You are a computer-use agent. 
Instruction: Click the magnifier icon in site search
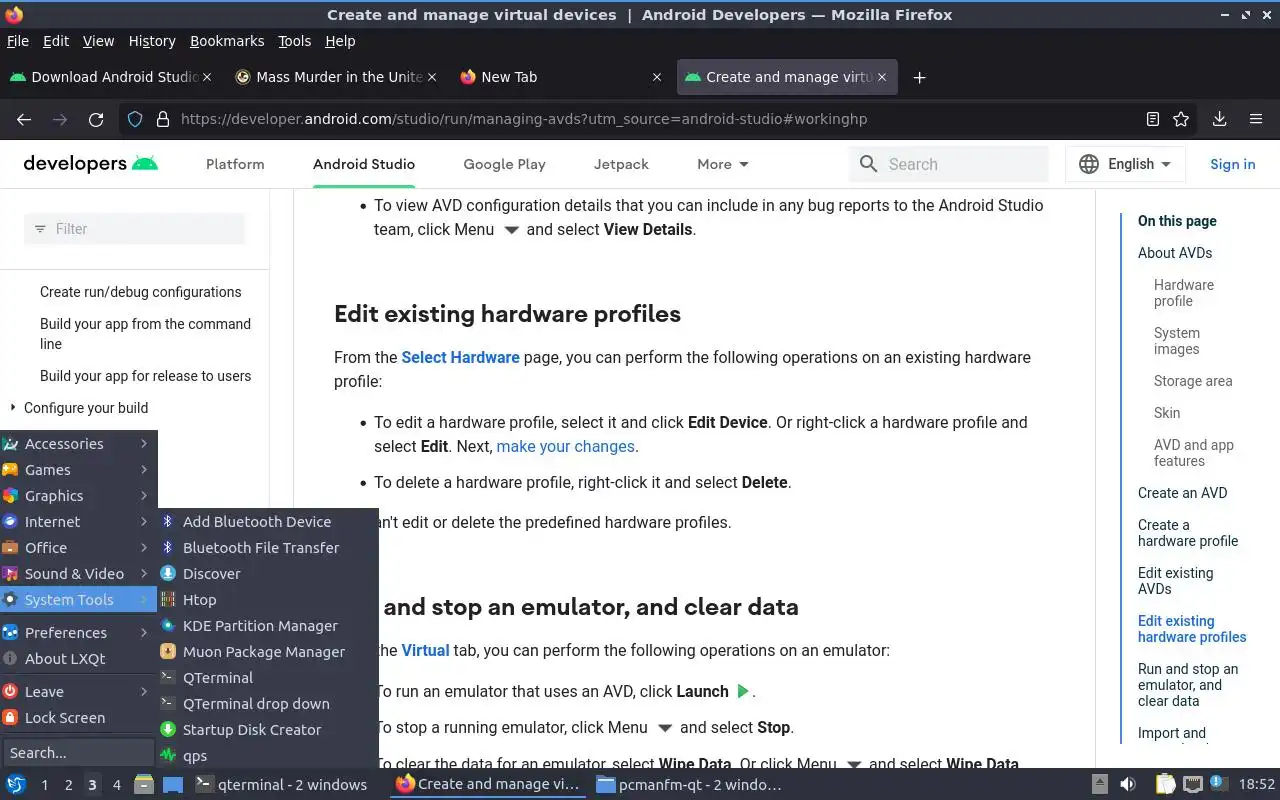[868, 164]
